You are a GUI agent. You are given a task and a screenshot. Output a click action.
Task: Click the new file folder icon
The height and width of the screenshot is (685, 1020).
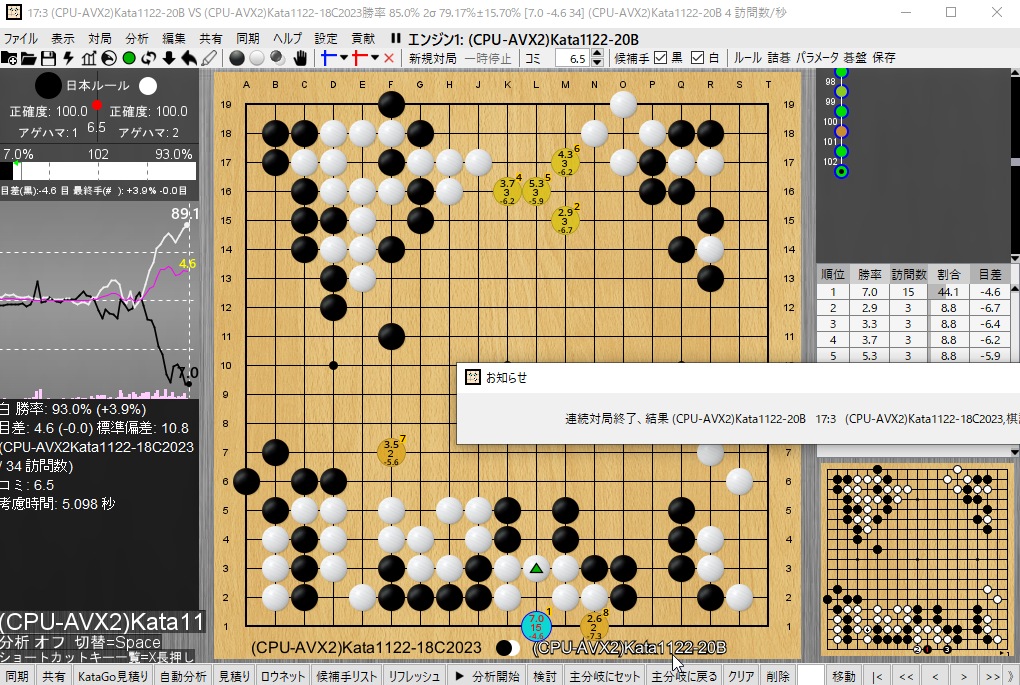coord(9,59)
